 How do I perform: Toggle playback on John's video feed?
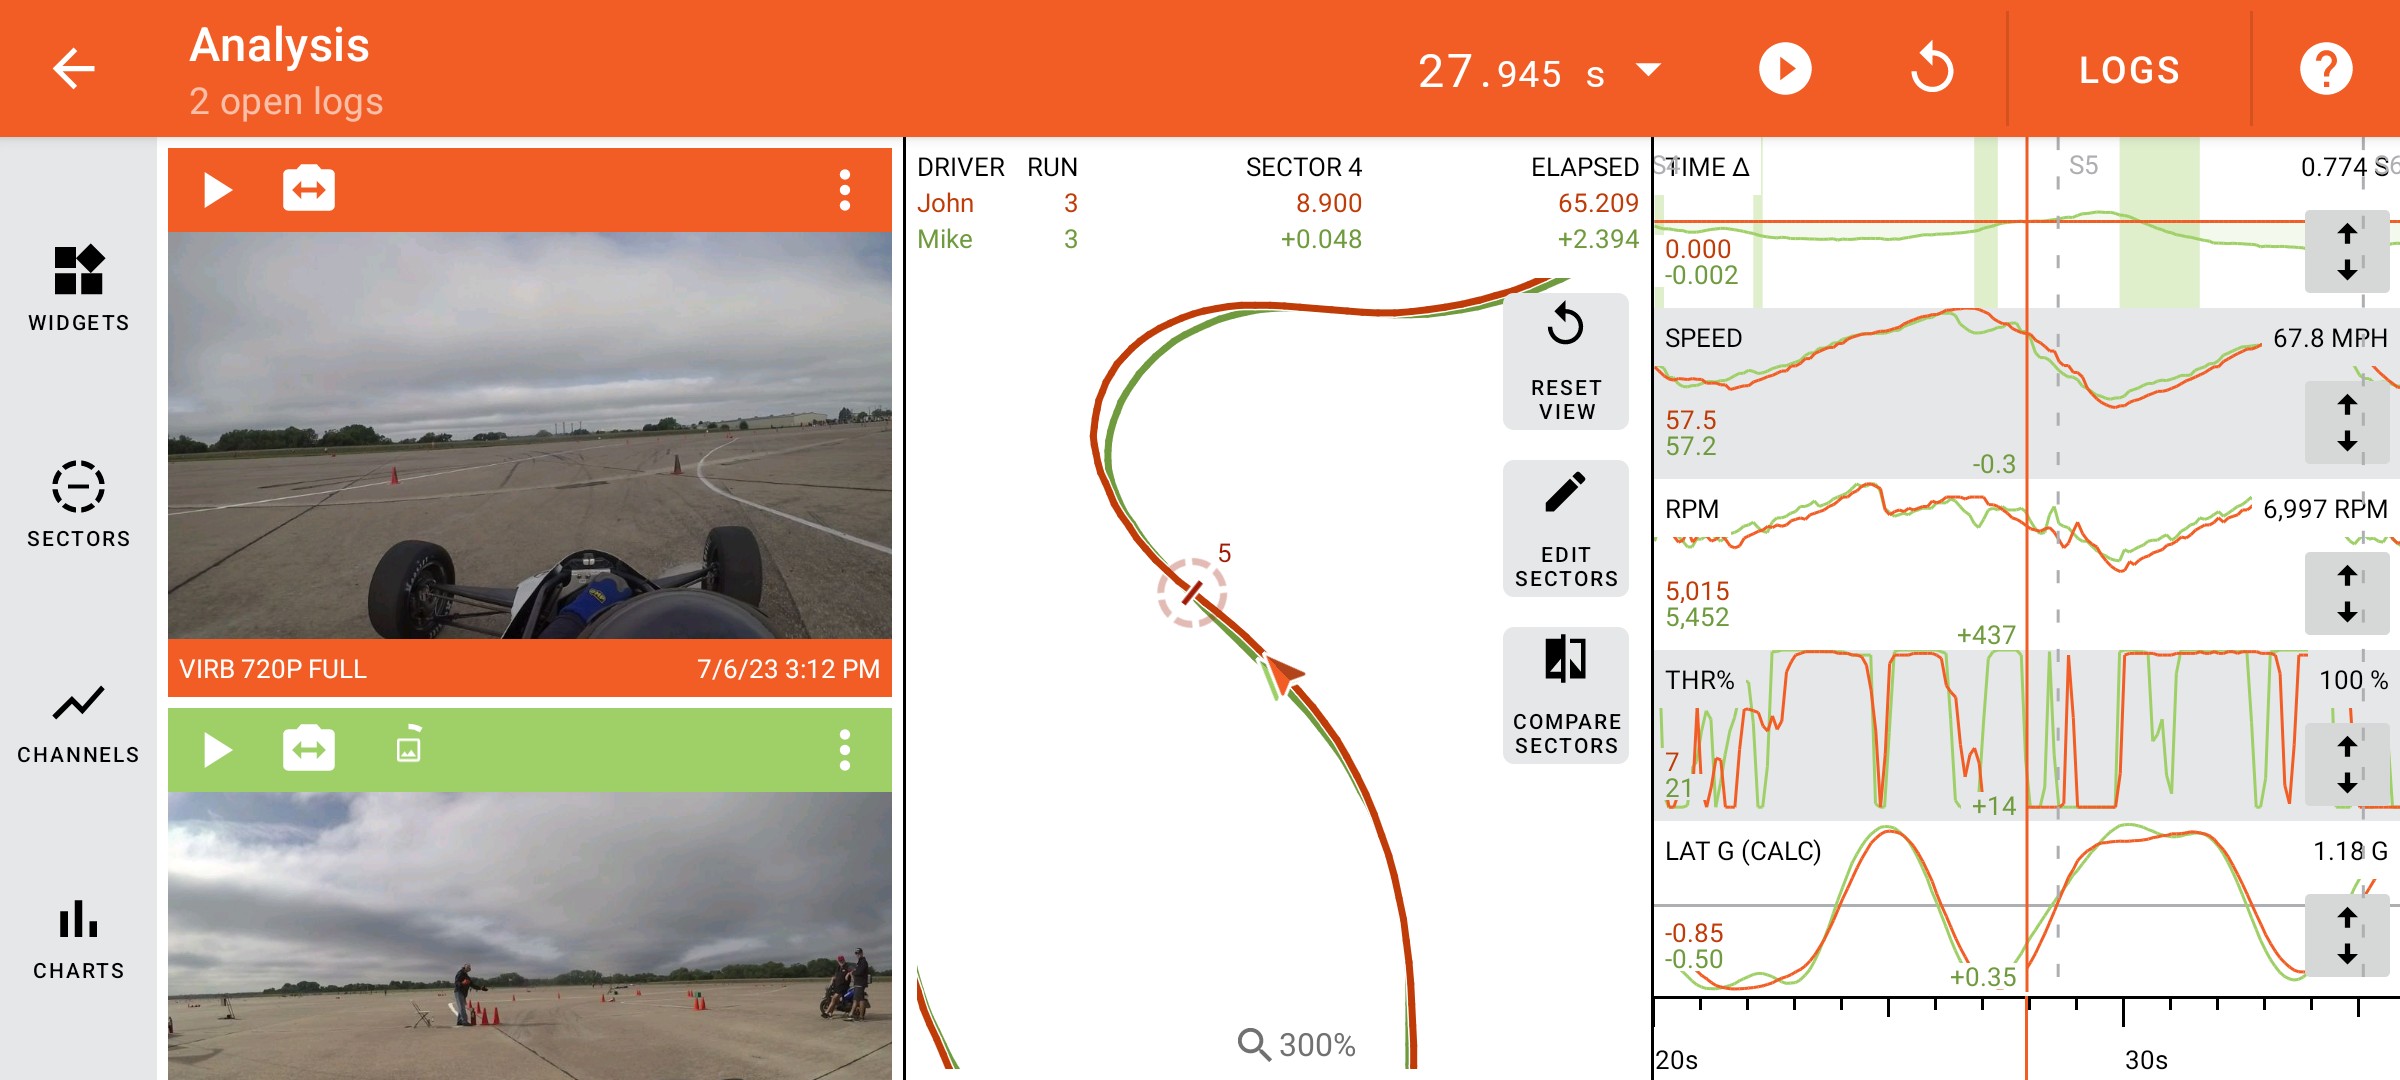point(214,187)
